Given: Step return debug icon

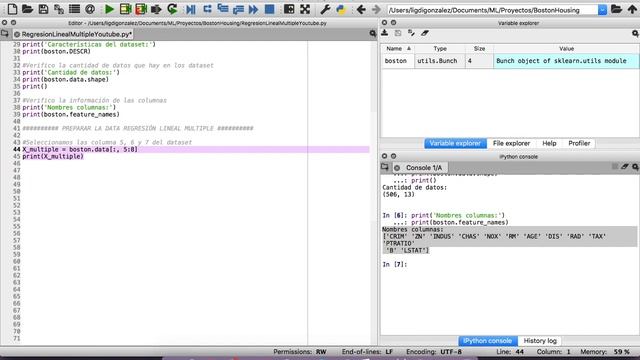Looking at the screenshot, I should click(x=238, y=9).
